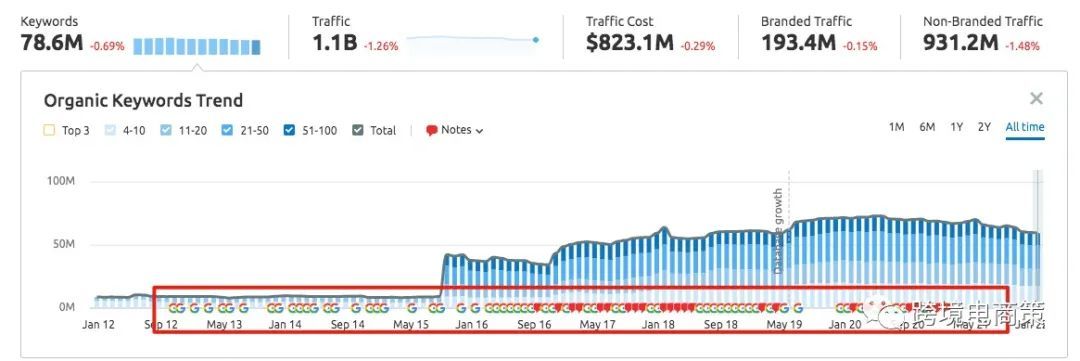Image resolution: width=1080 pixels, height=361 pixels.
Task: Uncheck the 11-20 positions checkbox
Action: (x=165, y=130)
